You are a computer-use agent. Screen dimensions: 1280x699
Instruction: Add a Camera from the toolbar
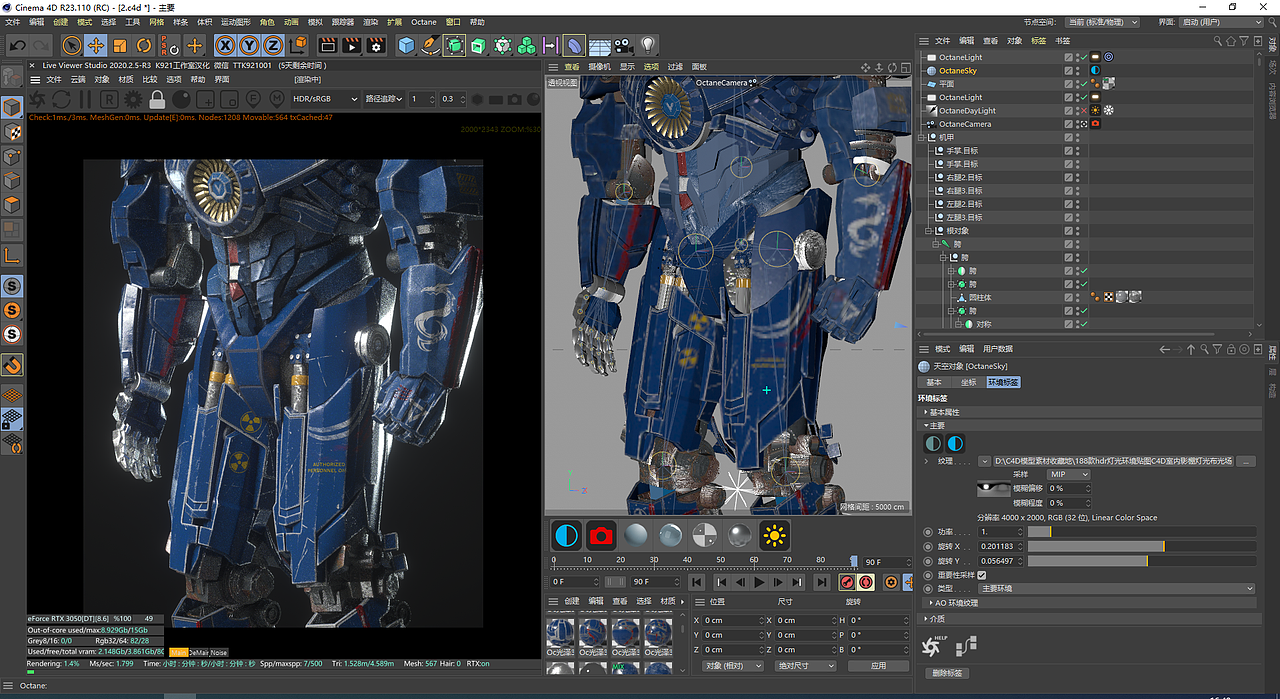[624, 45]
